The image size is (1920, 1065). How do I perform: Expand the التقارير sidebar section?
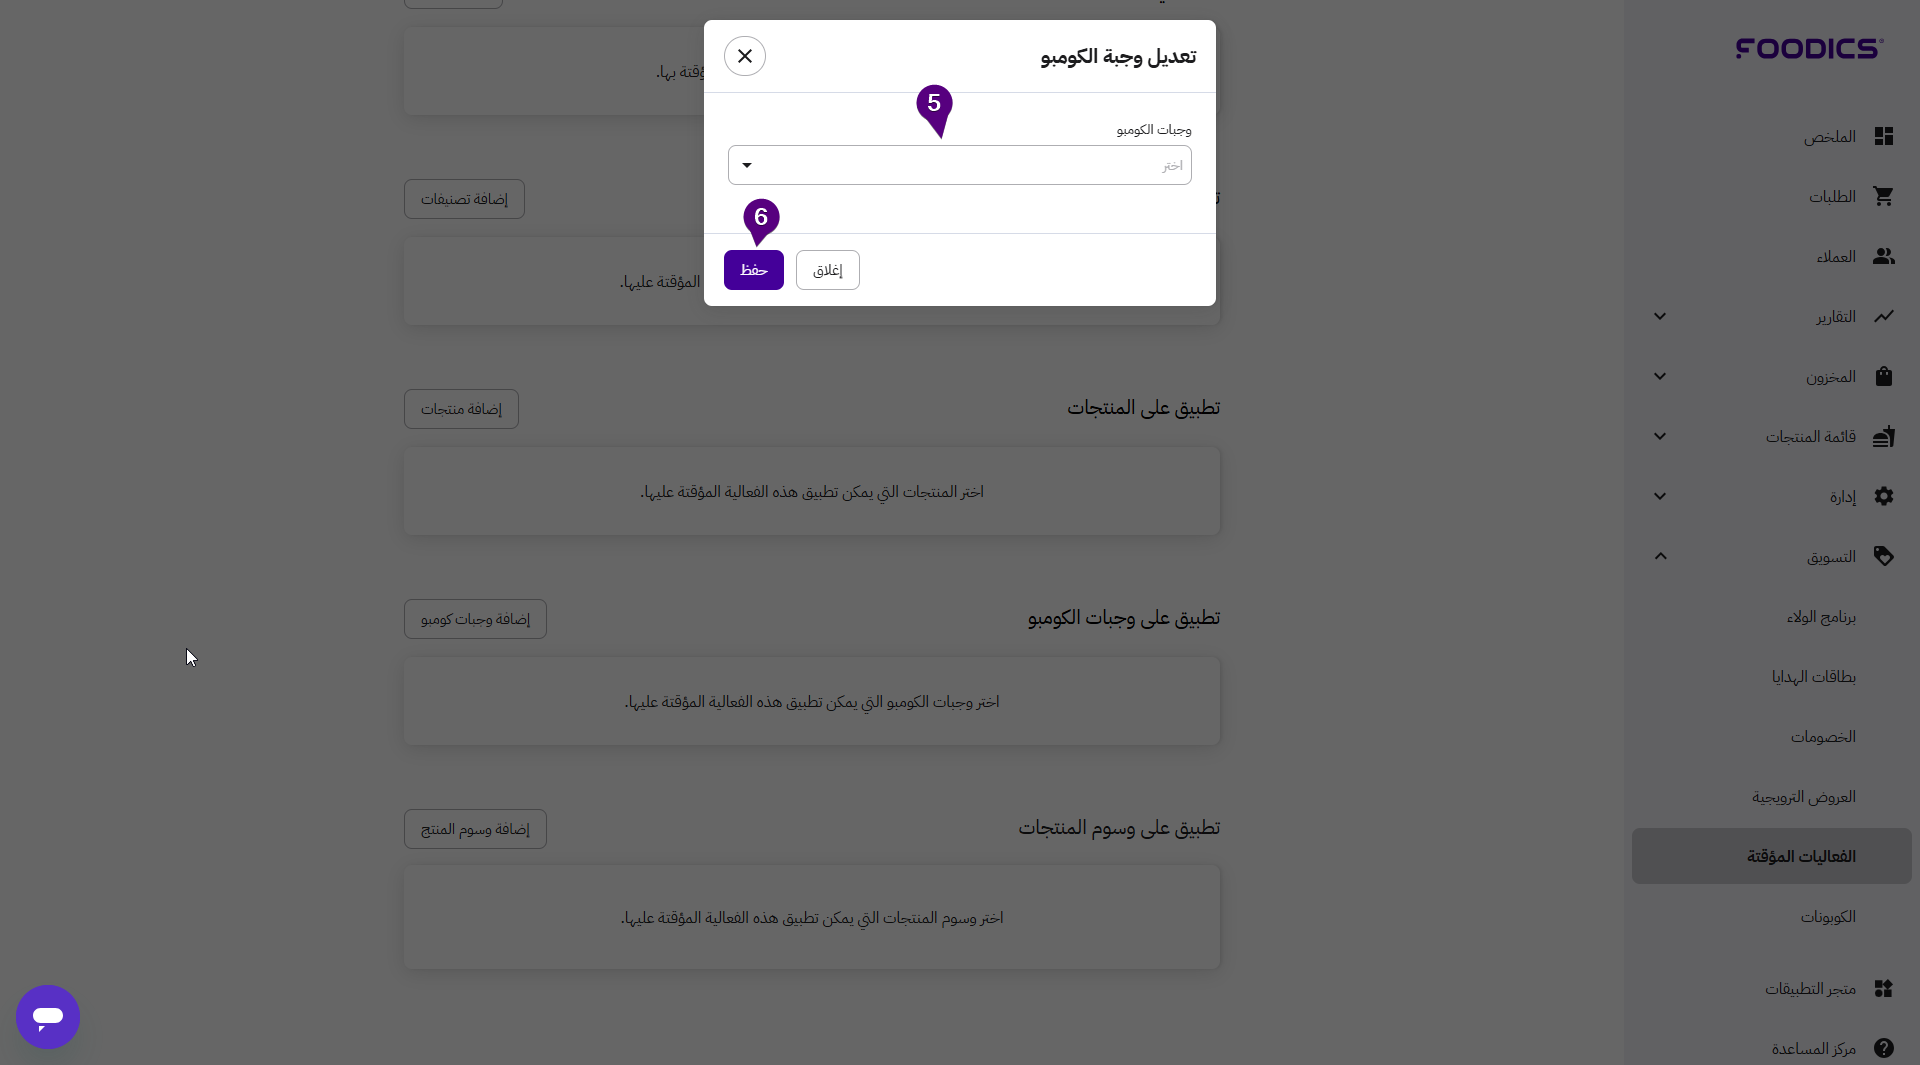pos(1660,317)
